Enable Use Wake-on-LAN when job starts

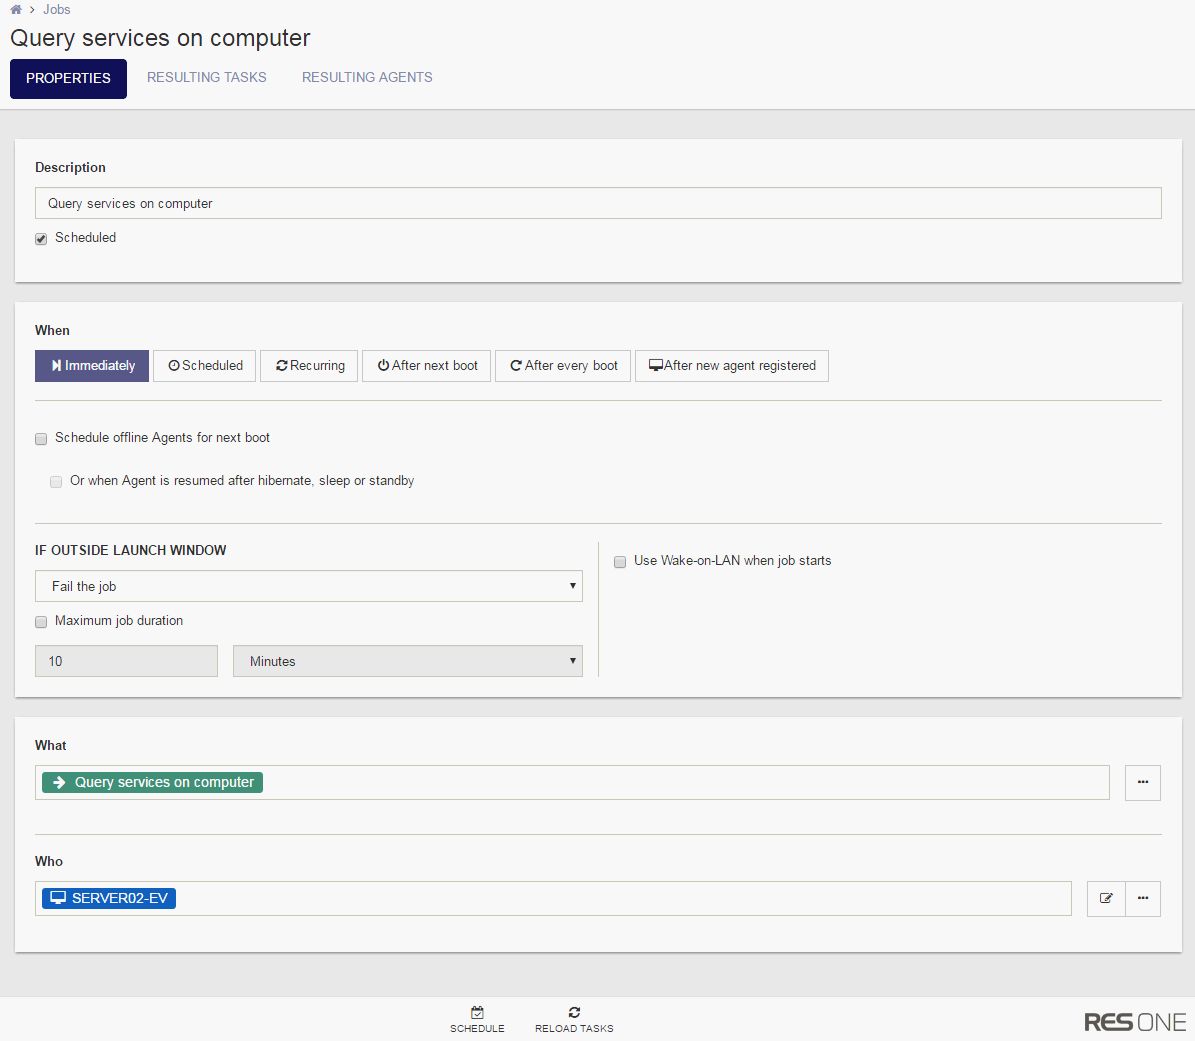[620, 562]
